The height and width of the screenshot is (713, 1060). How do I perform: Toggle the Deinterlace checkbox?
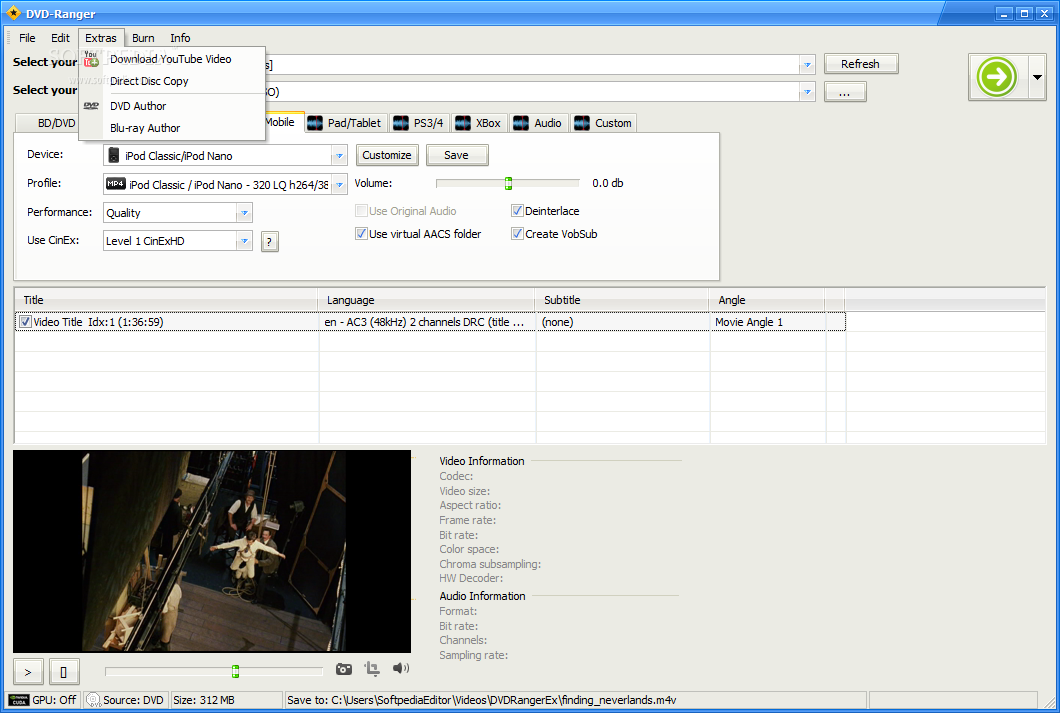click(517, 210)
